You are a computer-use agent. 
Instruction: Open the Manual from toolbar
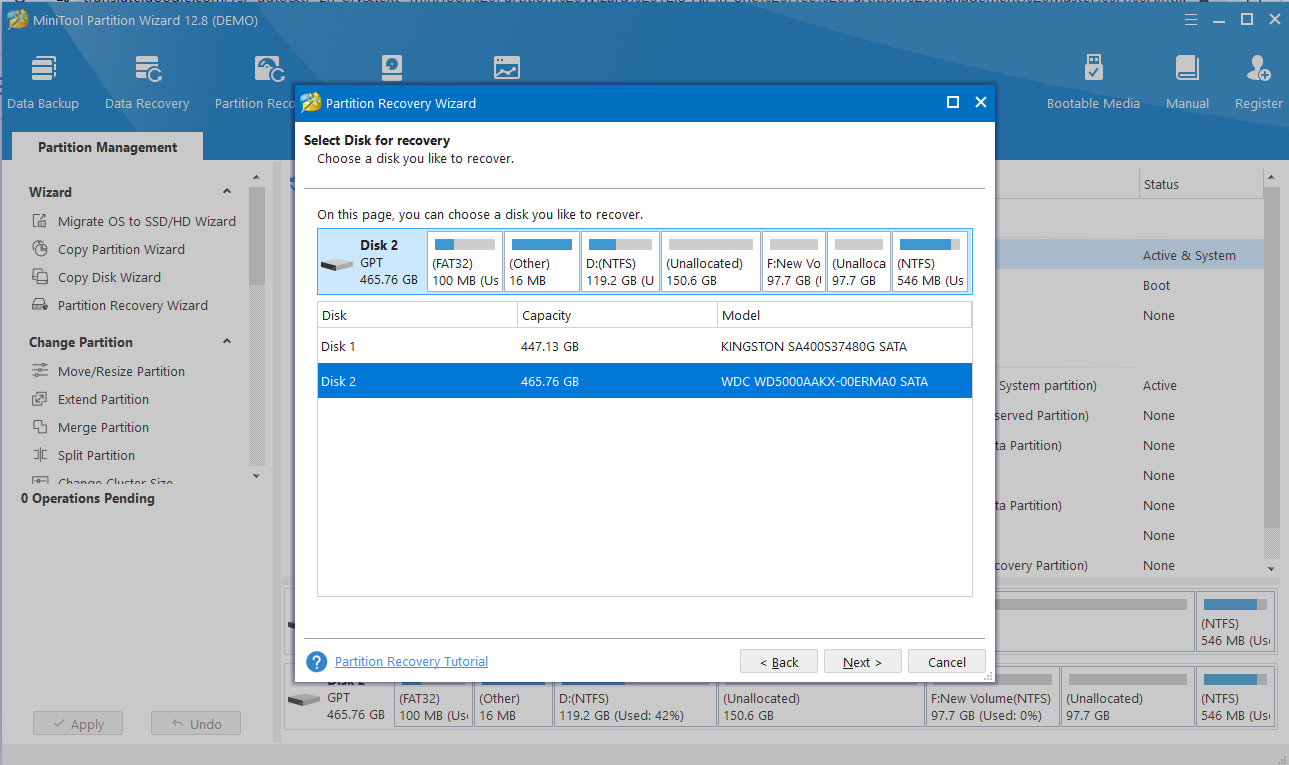tap(1187, 82)
